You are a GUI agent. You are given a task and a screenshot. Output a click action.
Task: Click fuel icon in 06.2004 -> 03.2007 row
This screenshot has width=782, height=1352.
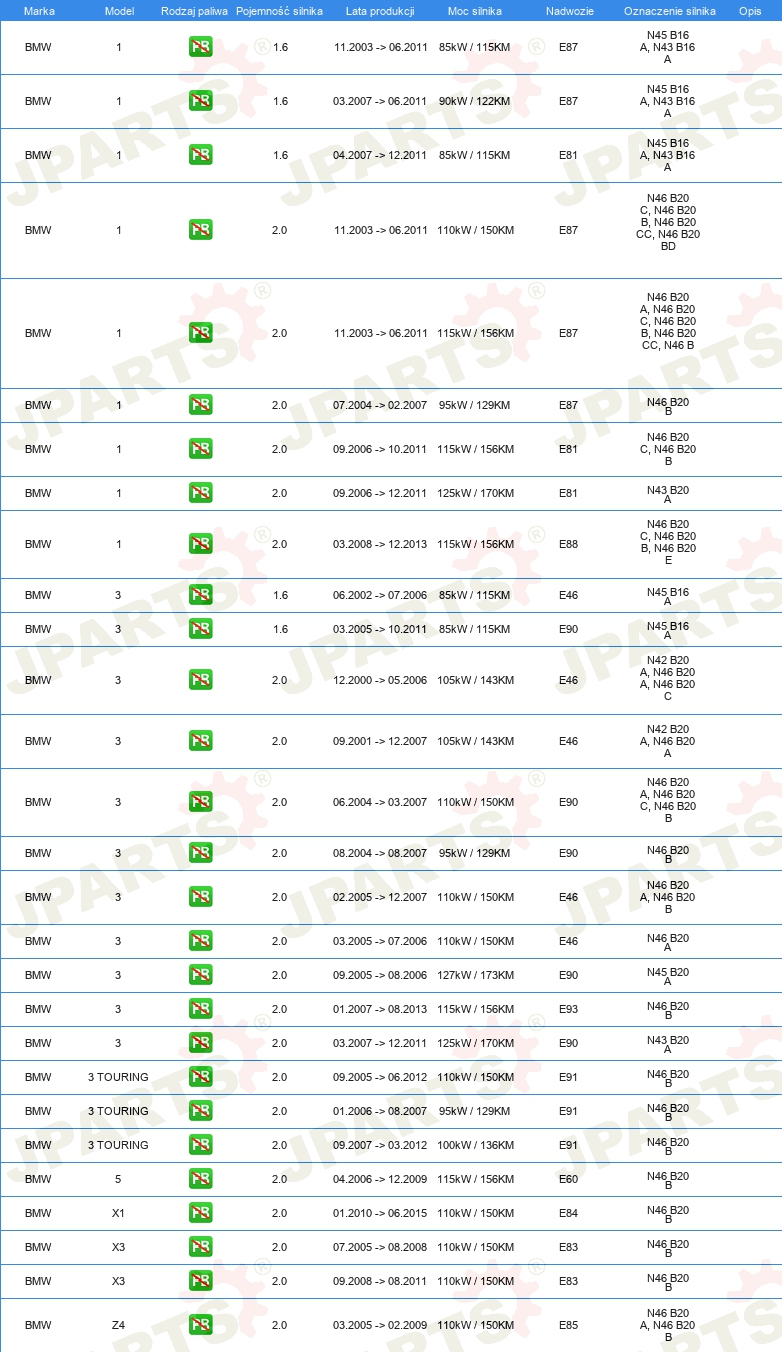point(201,802)
